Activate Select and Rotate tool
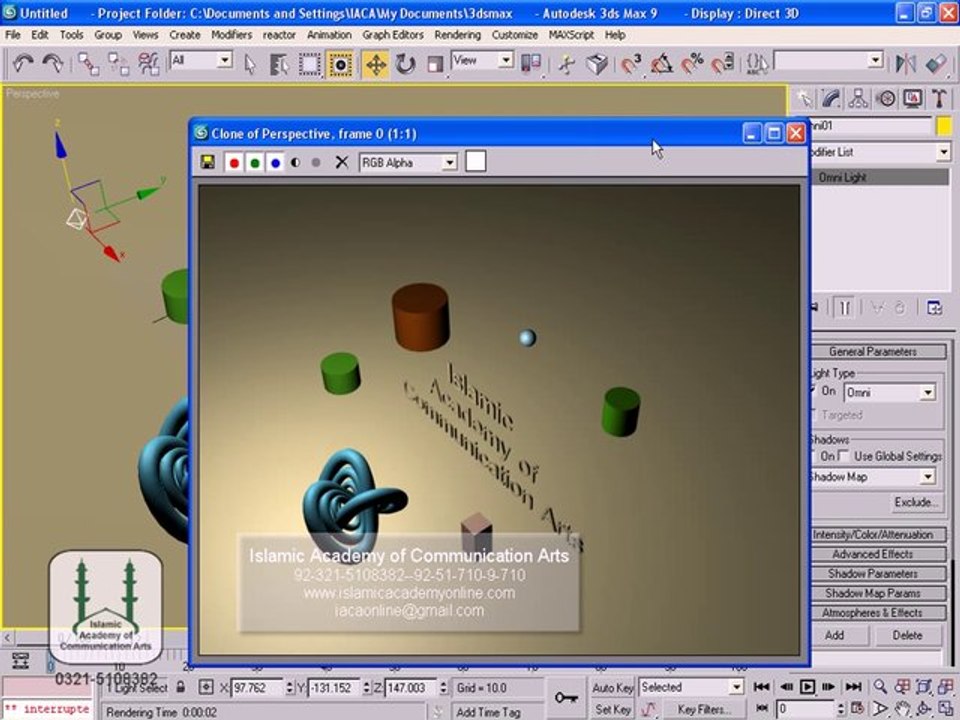Image resolution: width=960 pixels, height=720 pixels. pos(405,64)
